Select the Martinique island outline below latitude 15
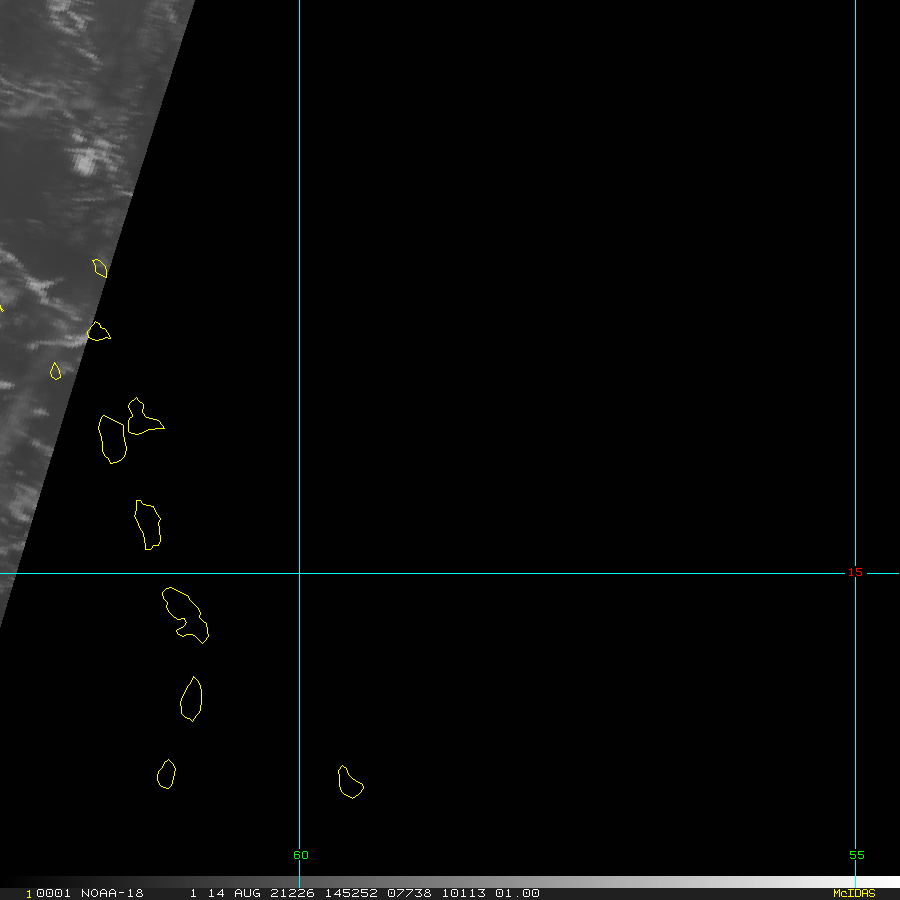 pyautogui.click(x=185, y=614)
